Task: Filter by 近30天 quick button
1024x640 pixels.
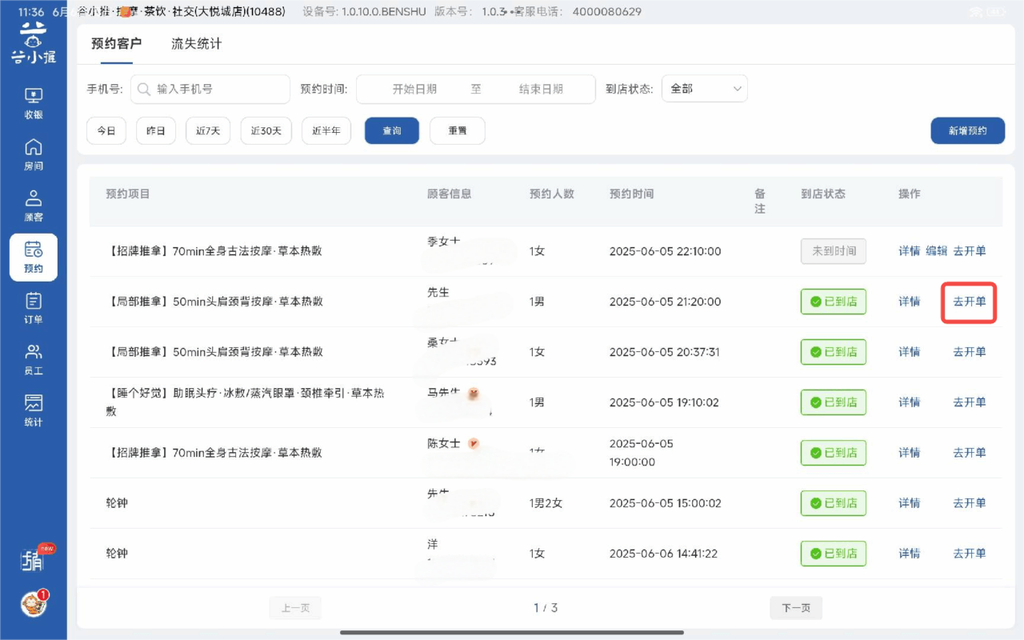Action: pos(266,131)
